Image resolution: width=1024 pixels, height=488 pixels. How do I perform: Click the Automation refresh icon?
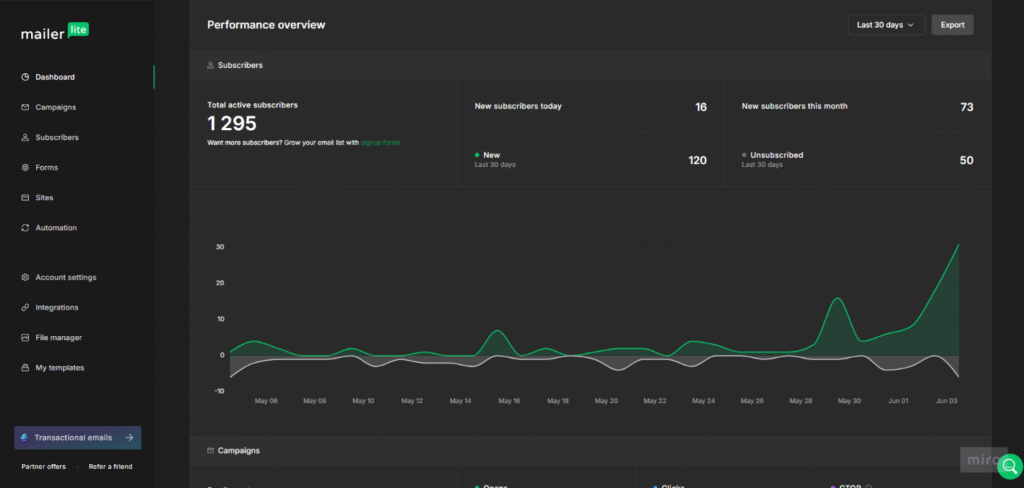pos(25,228)
